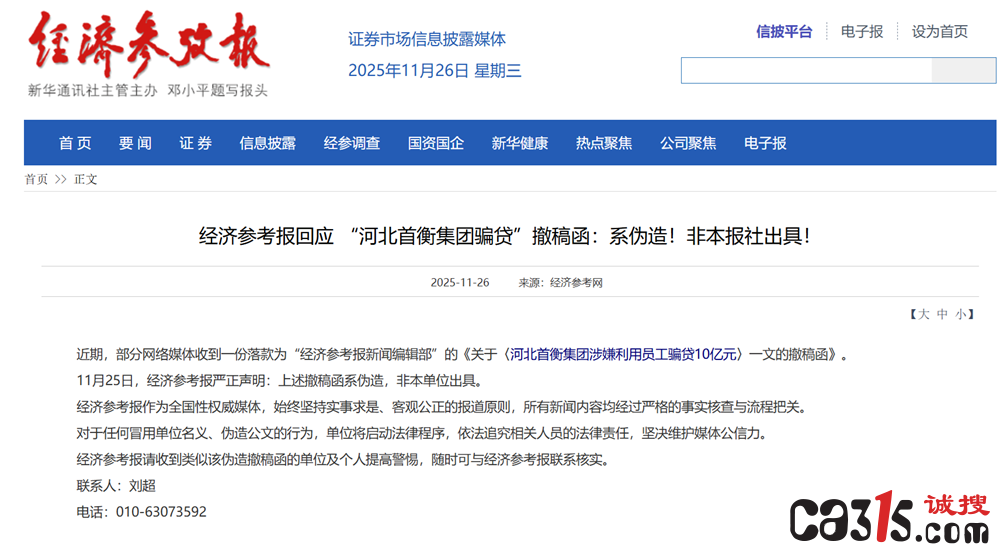Select 新华健康 in the navigation bar

point(520,143)
